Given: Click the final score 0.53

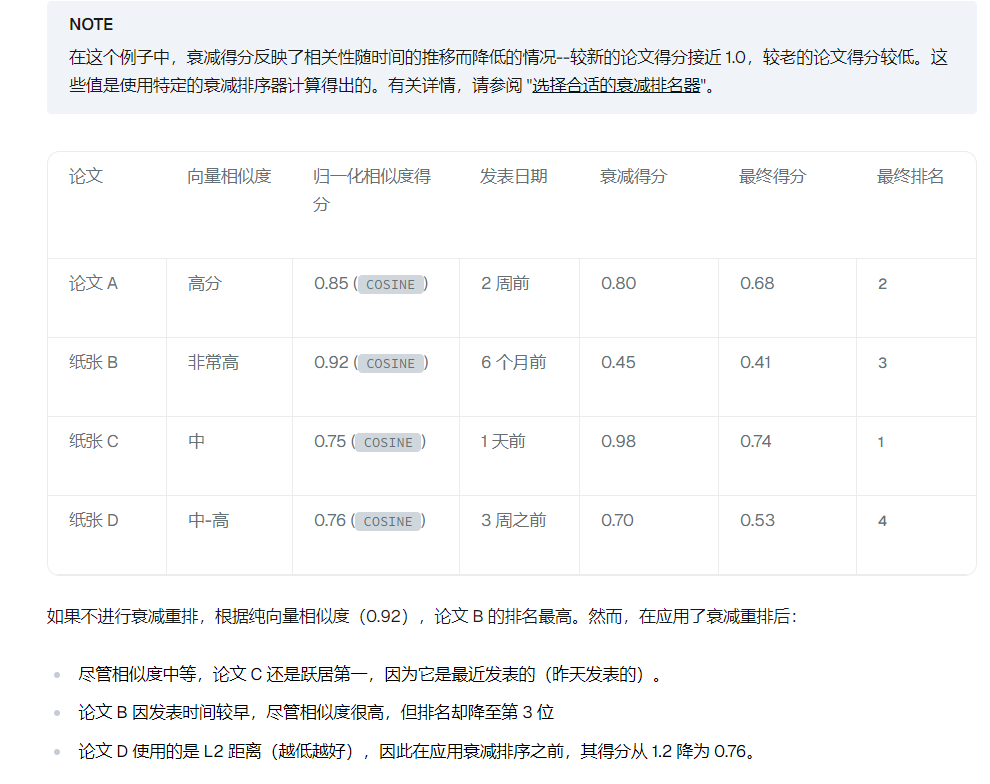Looking at the screenshot, I should [757, 520].
